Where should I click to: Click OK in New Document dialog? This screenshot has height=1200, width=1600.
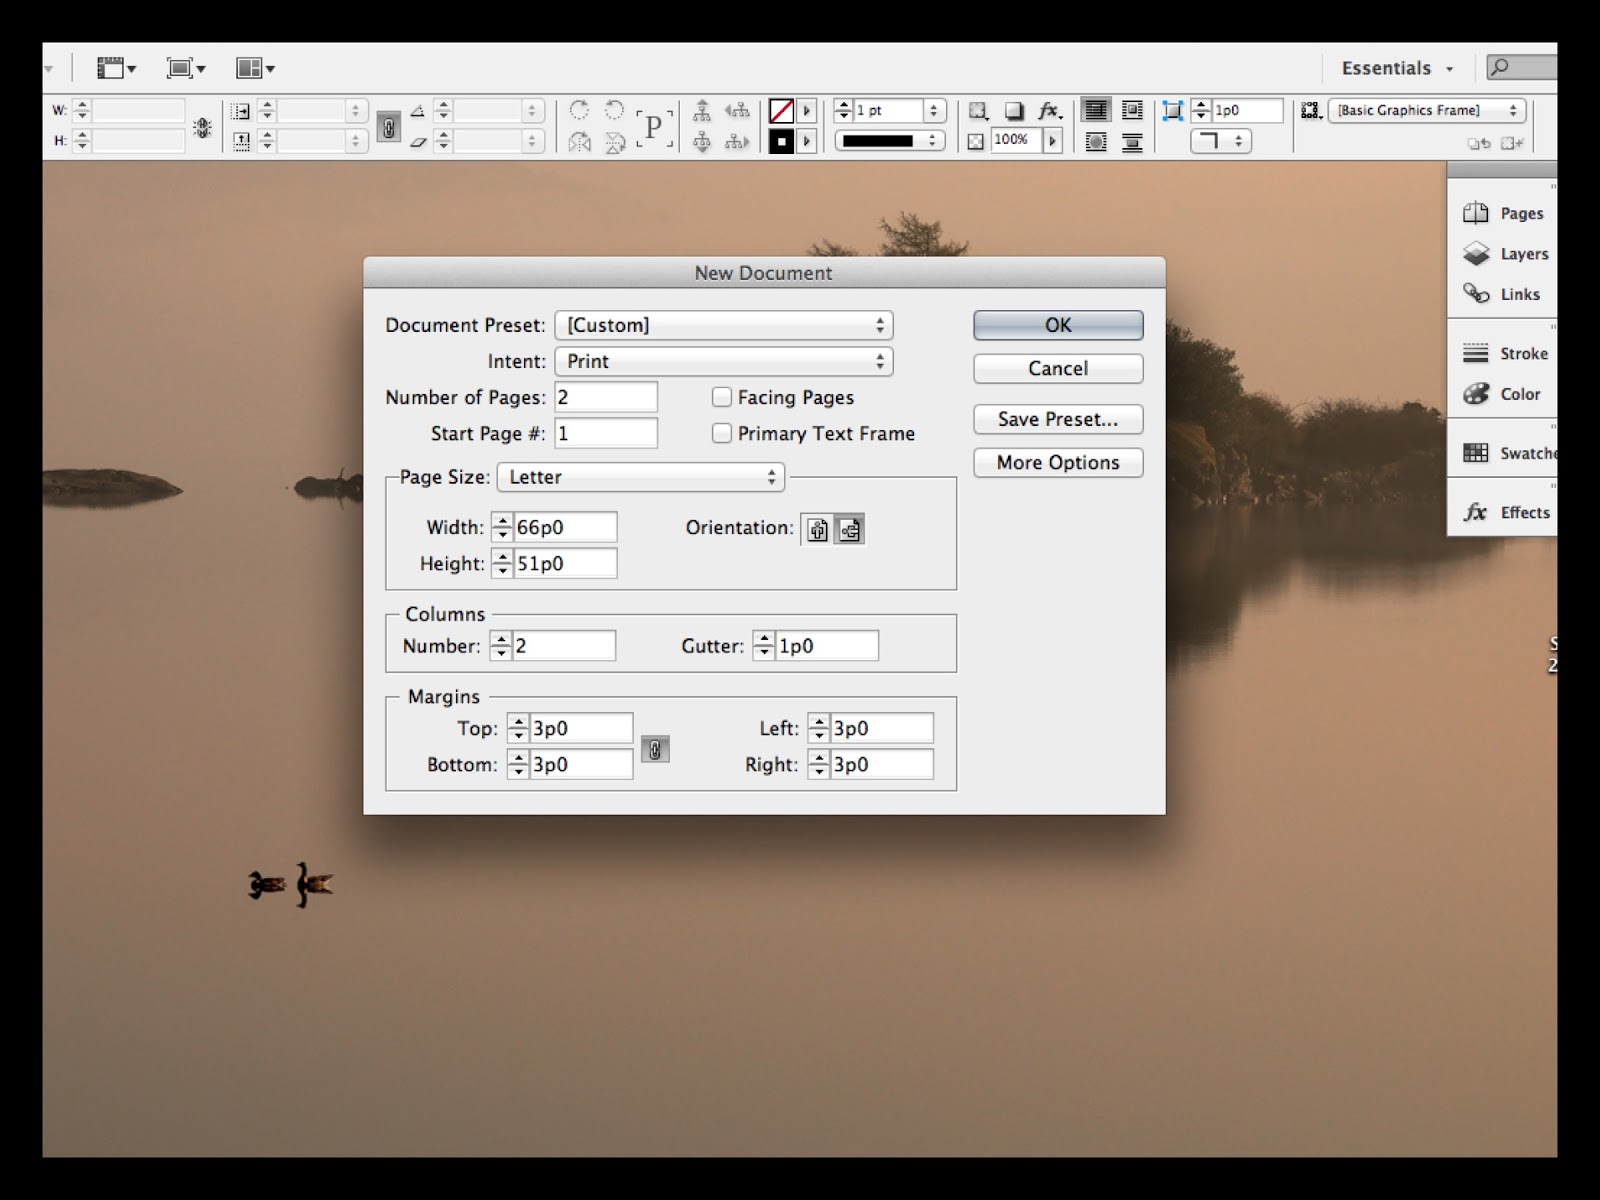1058,325
